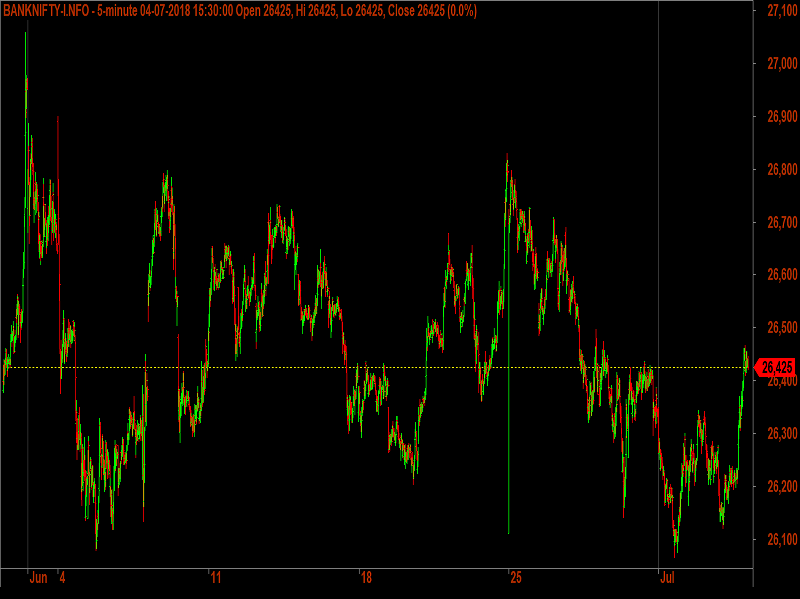Click the 26,100 price axis label

782,539
